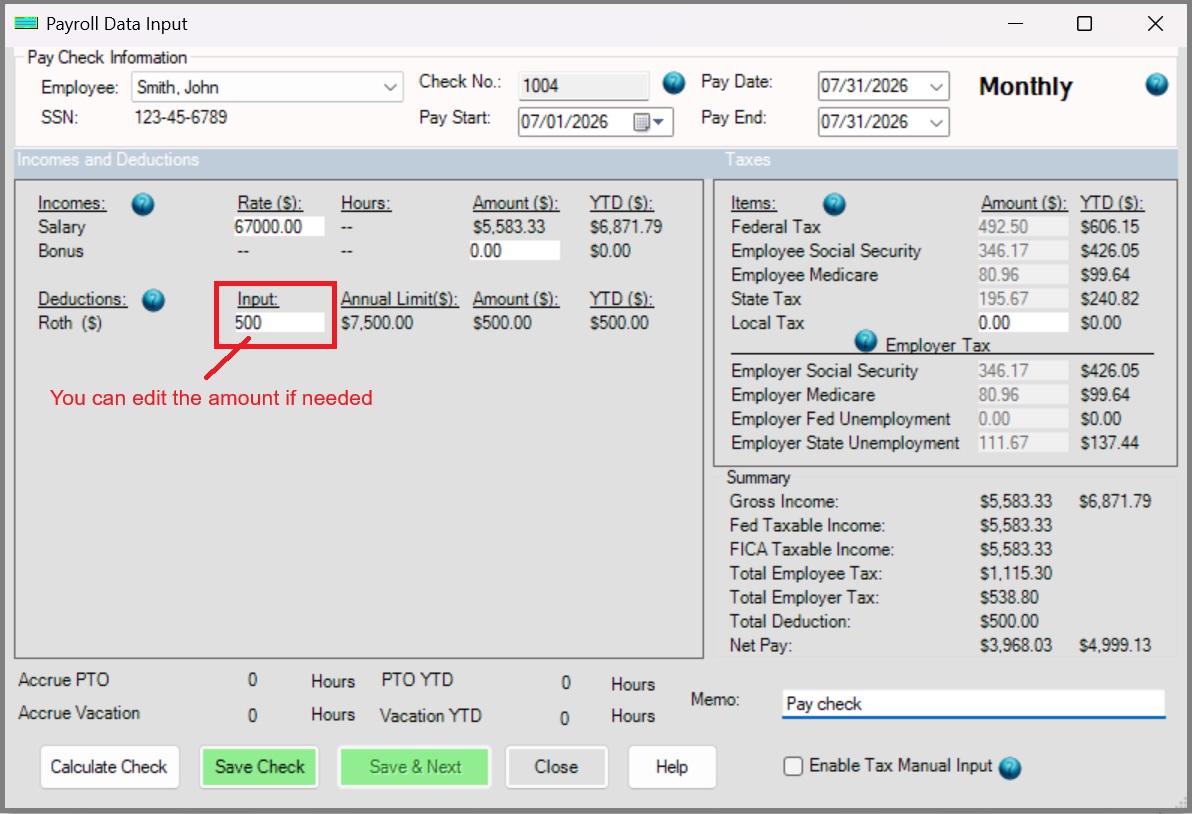Click help icon beside Employer Tax label
Screen dimensions: 1192x814
(866, 341)
